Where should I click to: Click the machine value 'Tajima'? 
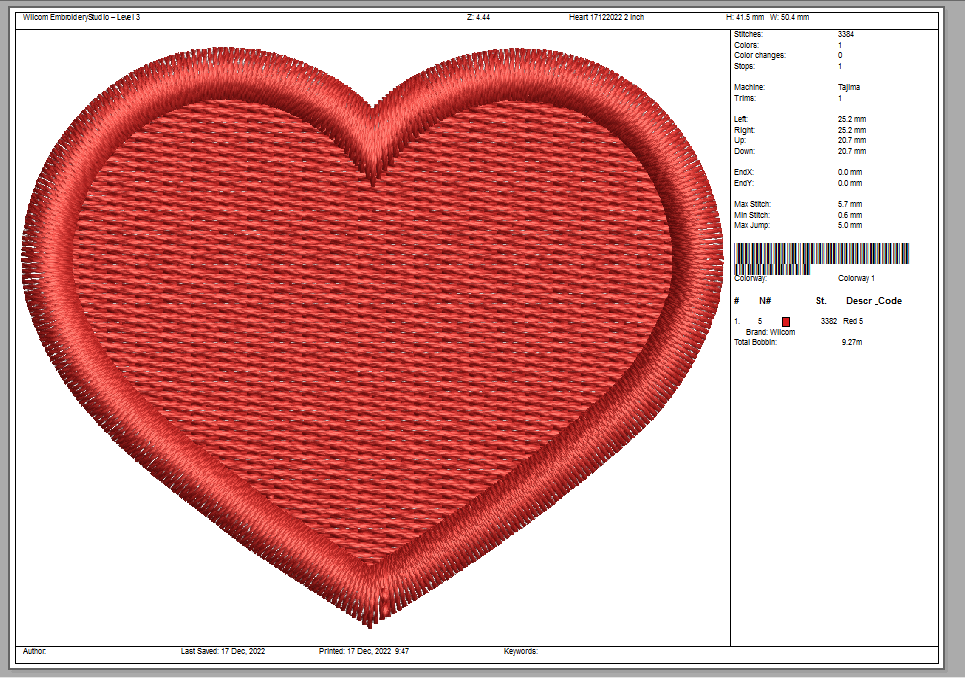pyautogui.click(x=849, y=87)
